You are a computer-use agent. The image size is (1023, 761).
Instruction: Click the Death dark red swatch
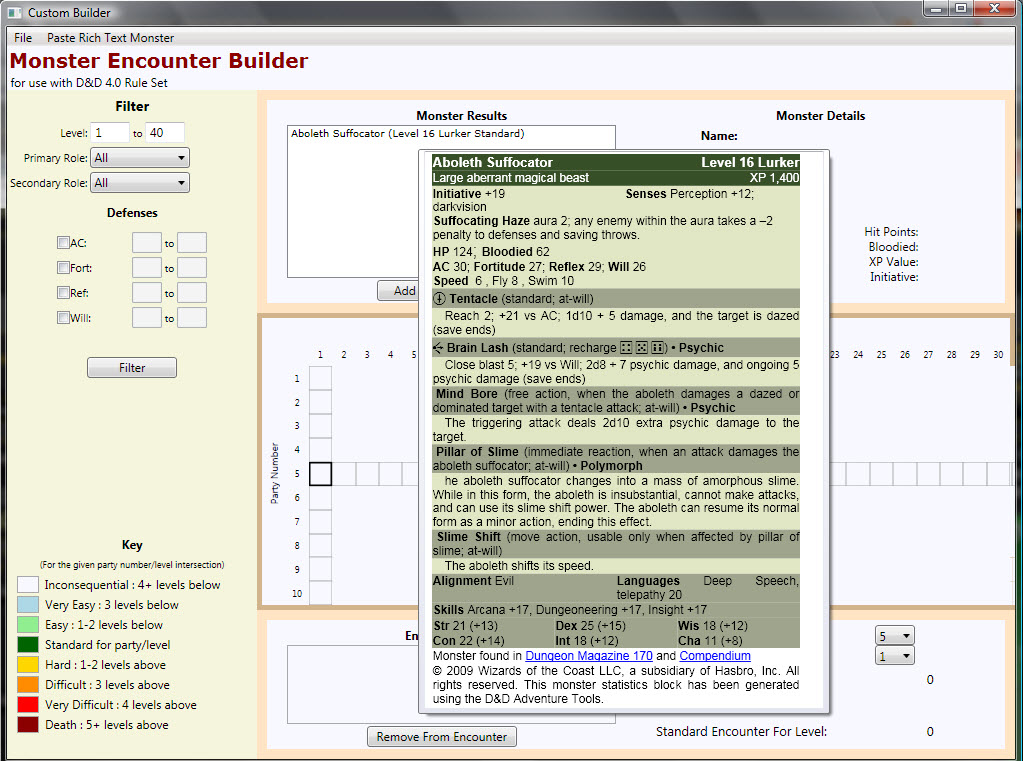[28, 724]
